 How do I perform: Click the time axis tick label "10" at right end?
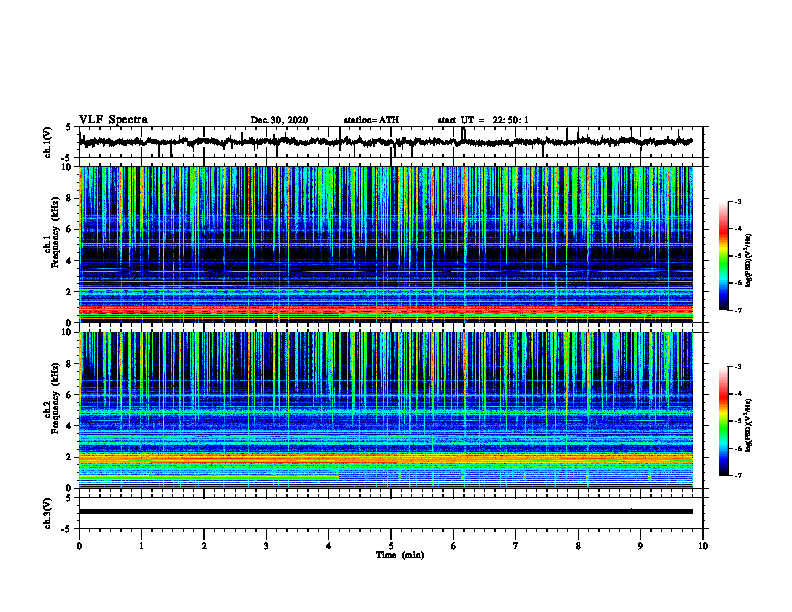(703, 546)
